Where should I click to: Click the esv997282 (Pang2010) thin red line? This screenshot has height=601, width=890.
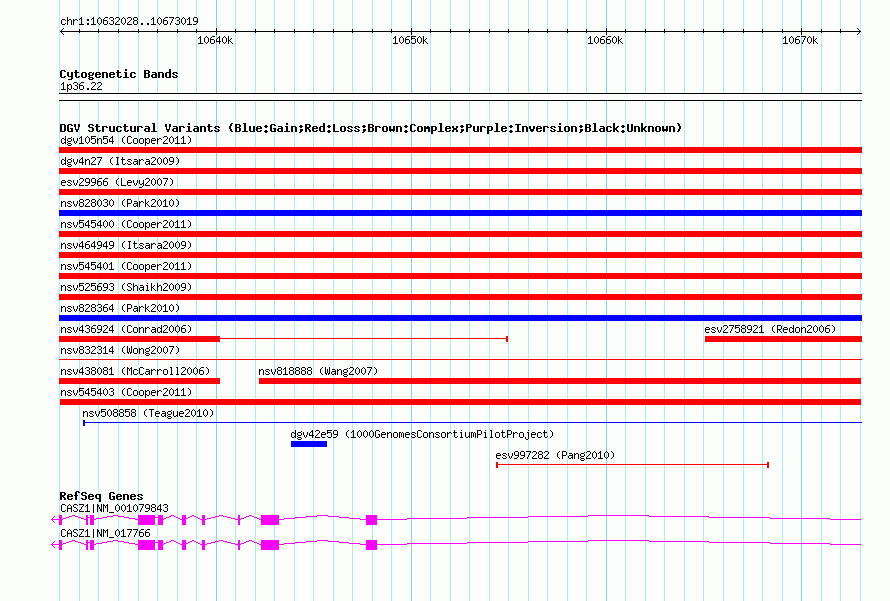632,465
